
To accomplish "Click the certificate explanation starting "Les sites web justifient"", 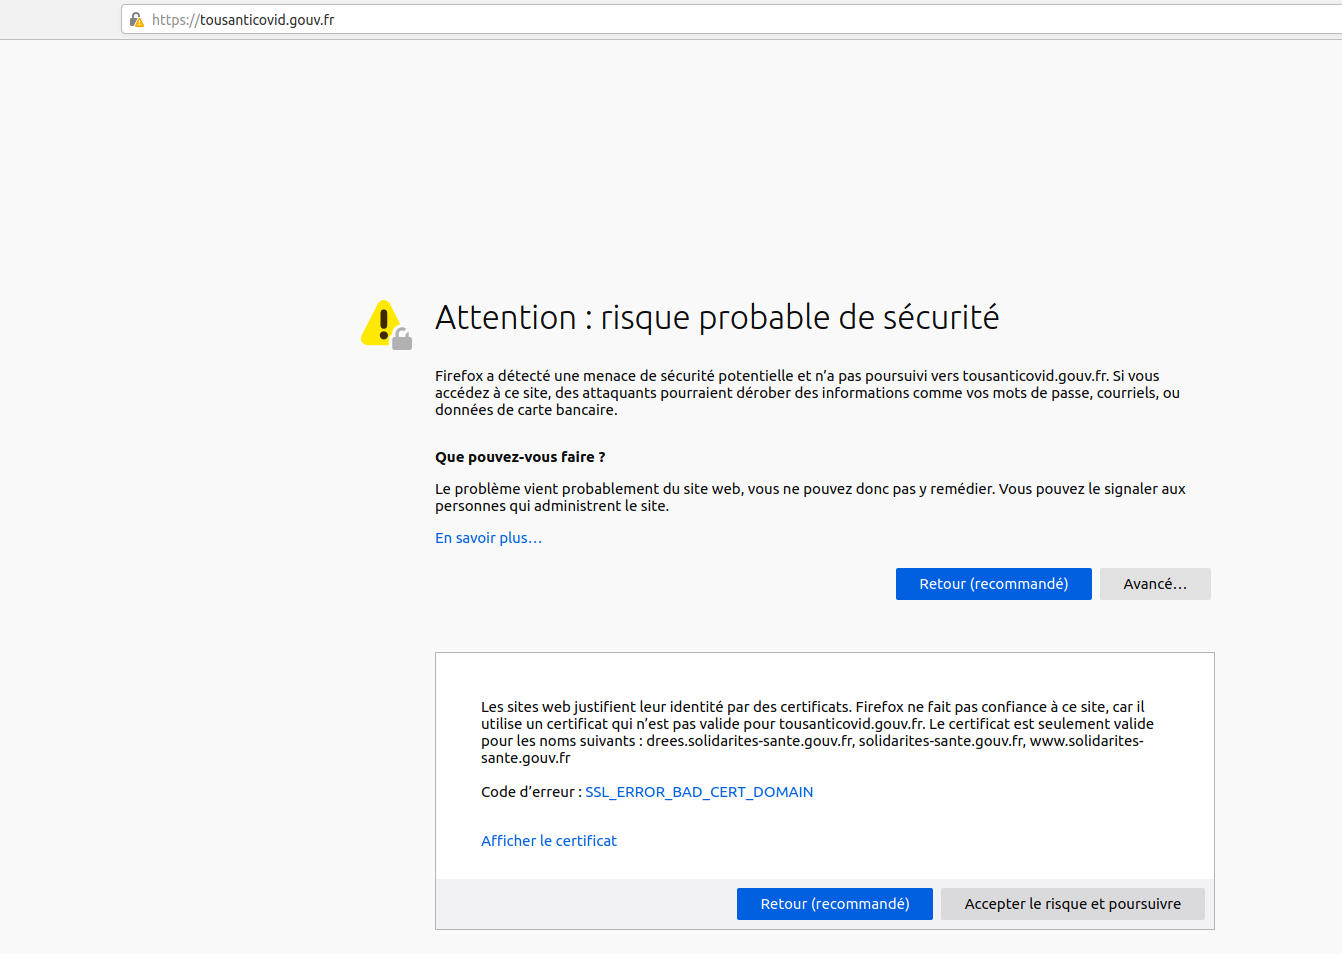I will tap(817, 732).
